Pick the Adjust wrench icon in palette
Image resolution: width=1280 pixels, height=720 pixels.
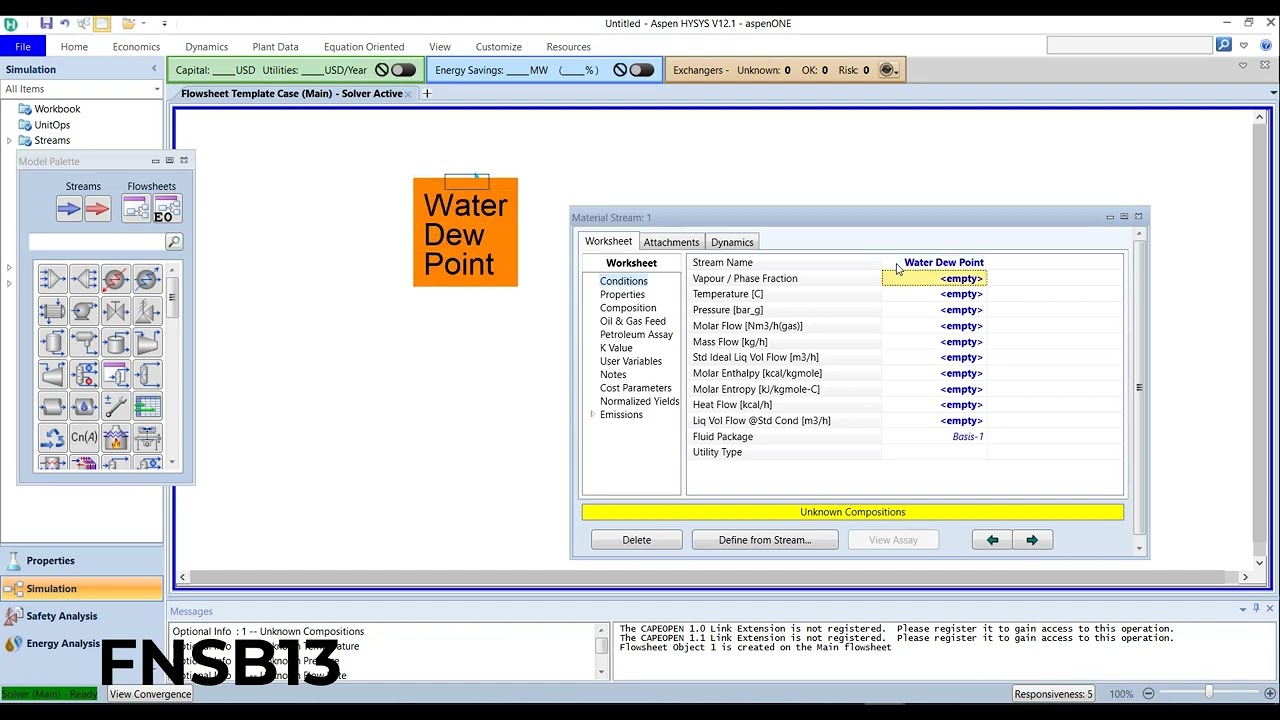point(116,407)
